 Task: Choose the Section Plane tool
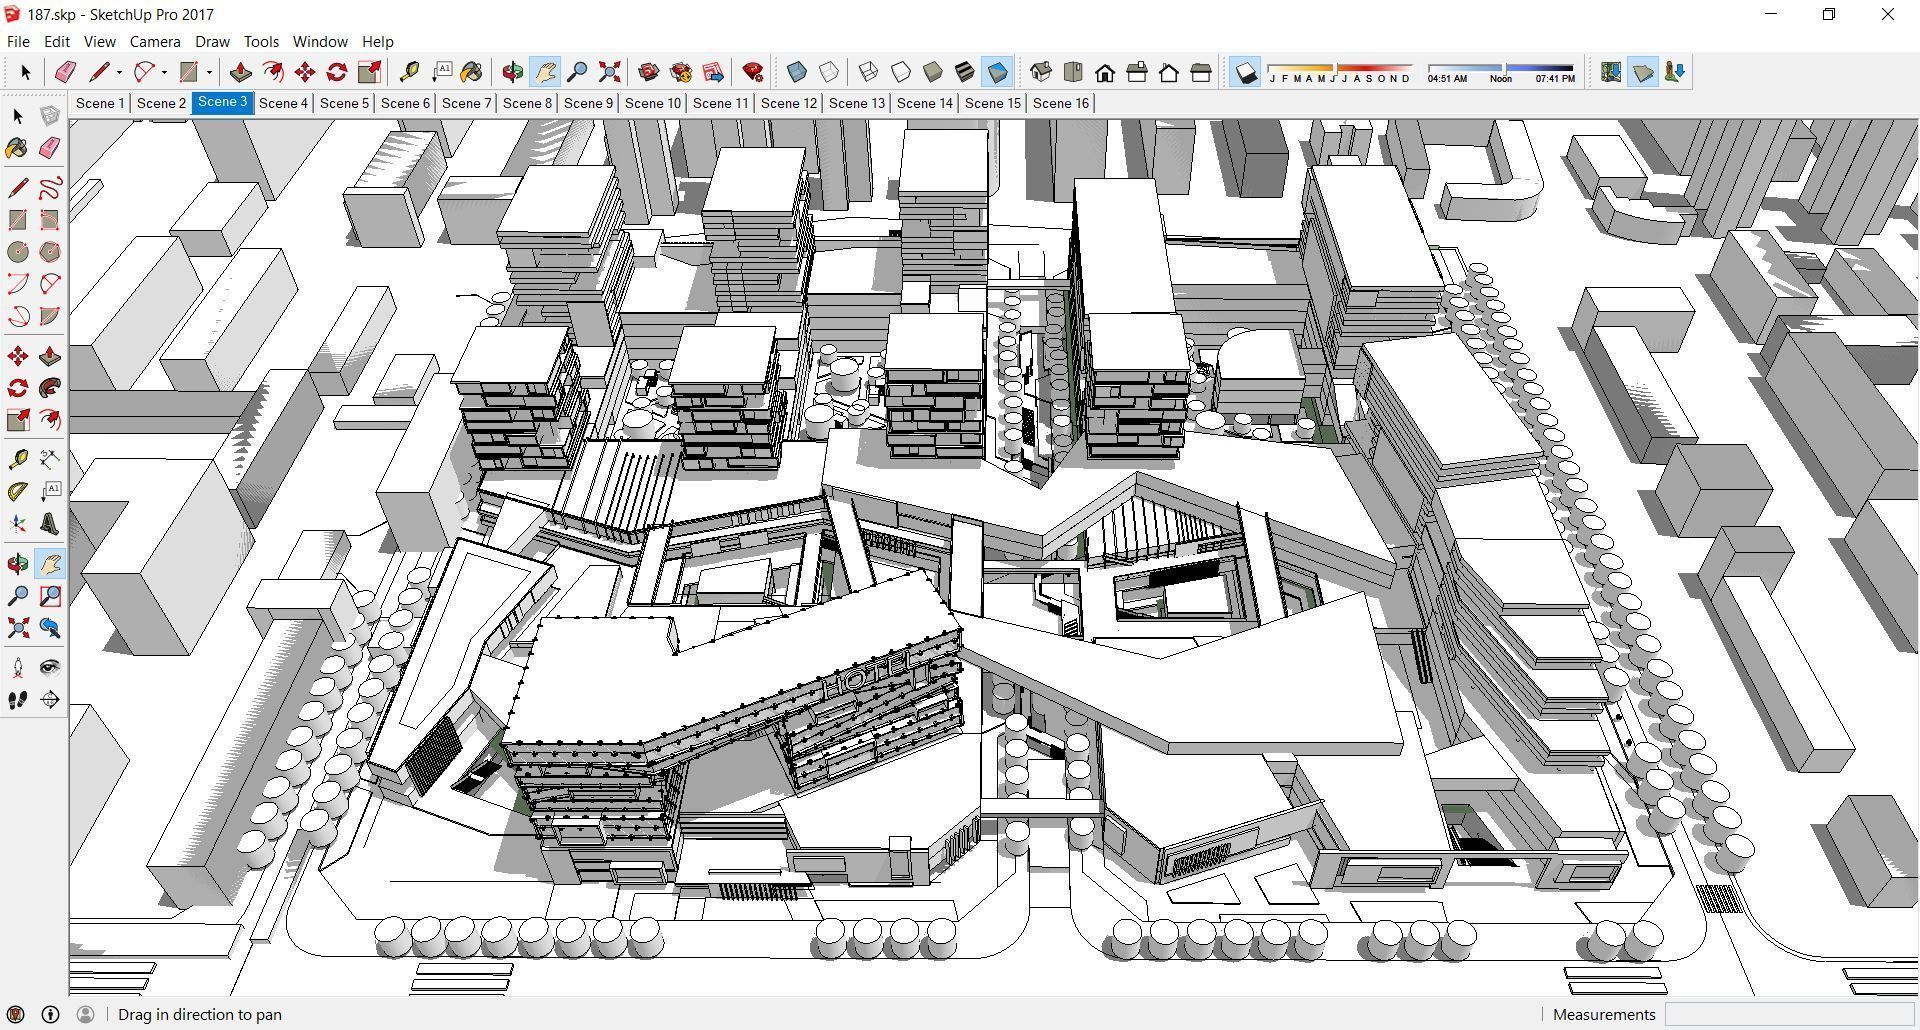coord(50,700)
